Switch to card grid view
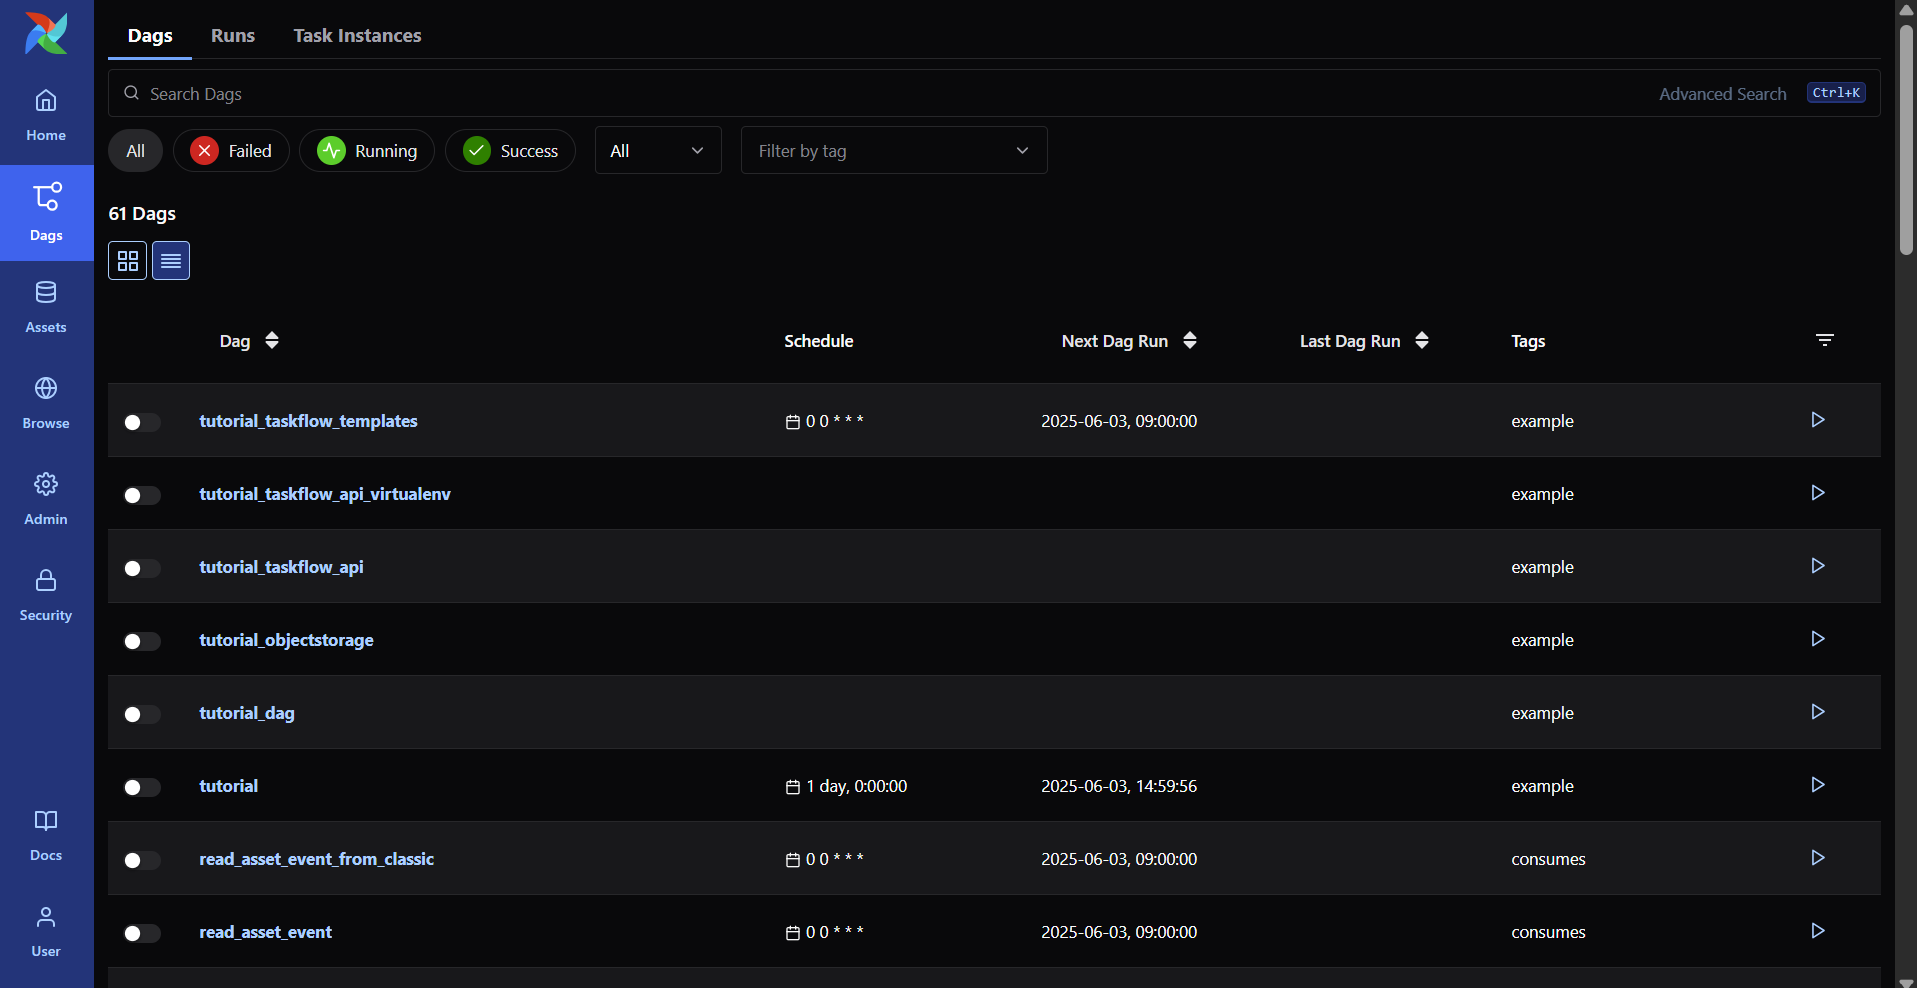1917x988 pixels. click(x=128, y=261)
